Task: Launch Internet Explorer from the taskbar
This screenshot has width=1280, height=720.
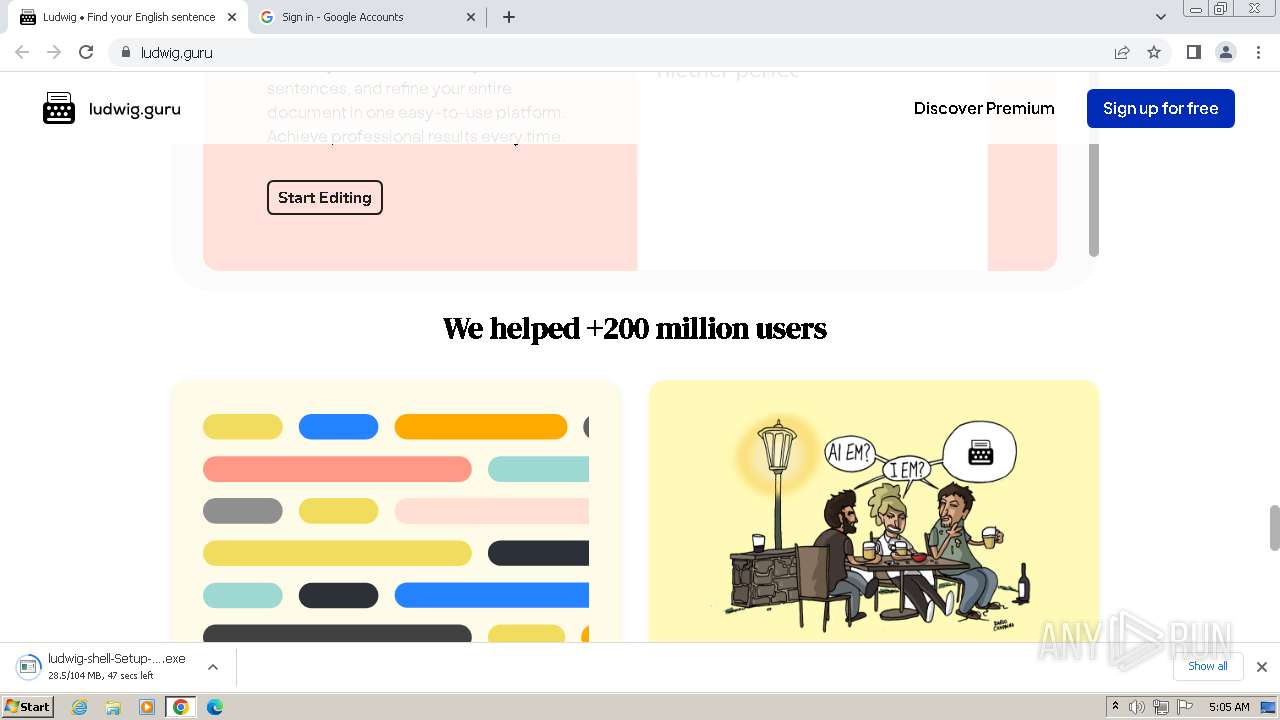Action: [80, 707]
